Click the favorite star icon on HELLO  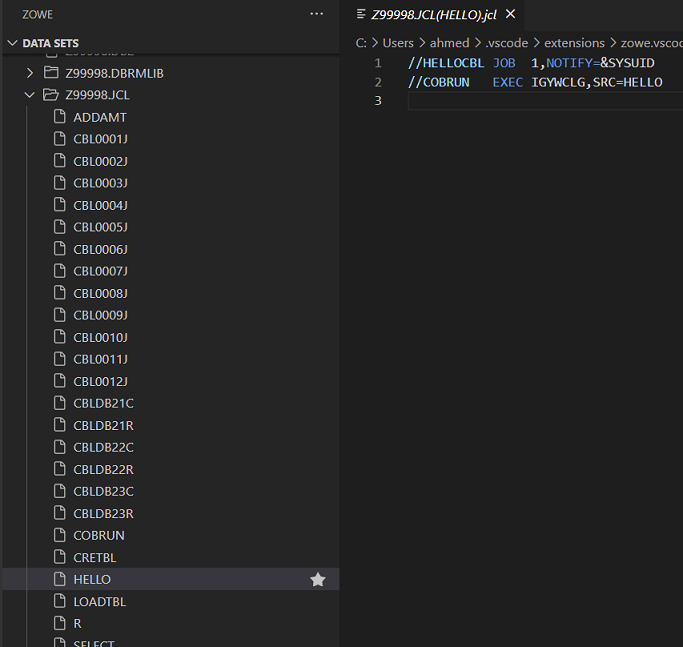(x=318, y=580)
